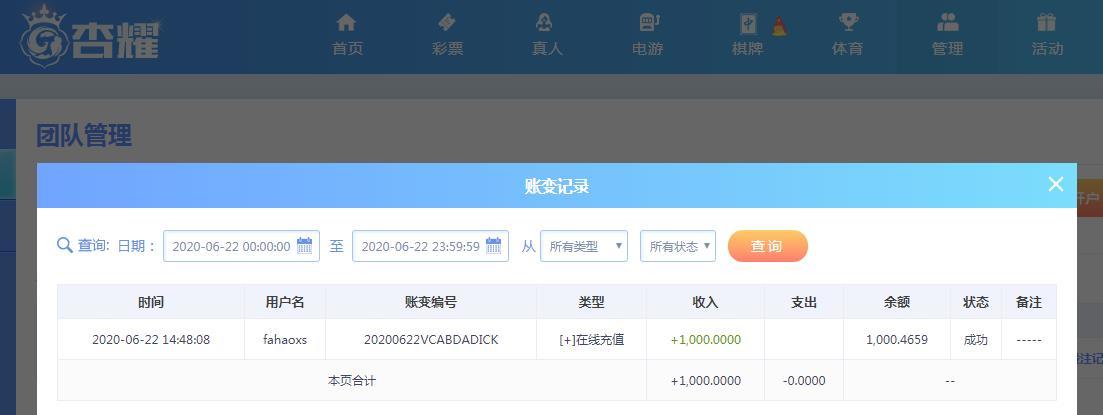Click the 本页合计 summary label
Image resolution: width=1103 pixels, height=415 pixels.
[352, 381]
